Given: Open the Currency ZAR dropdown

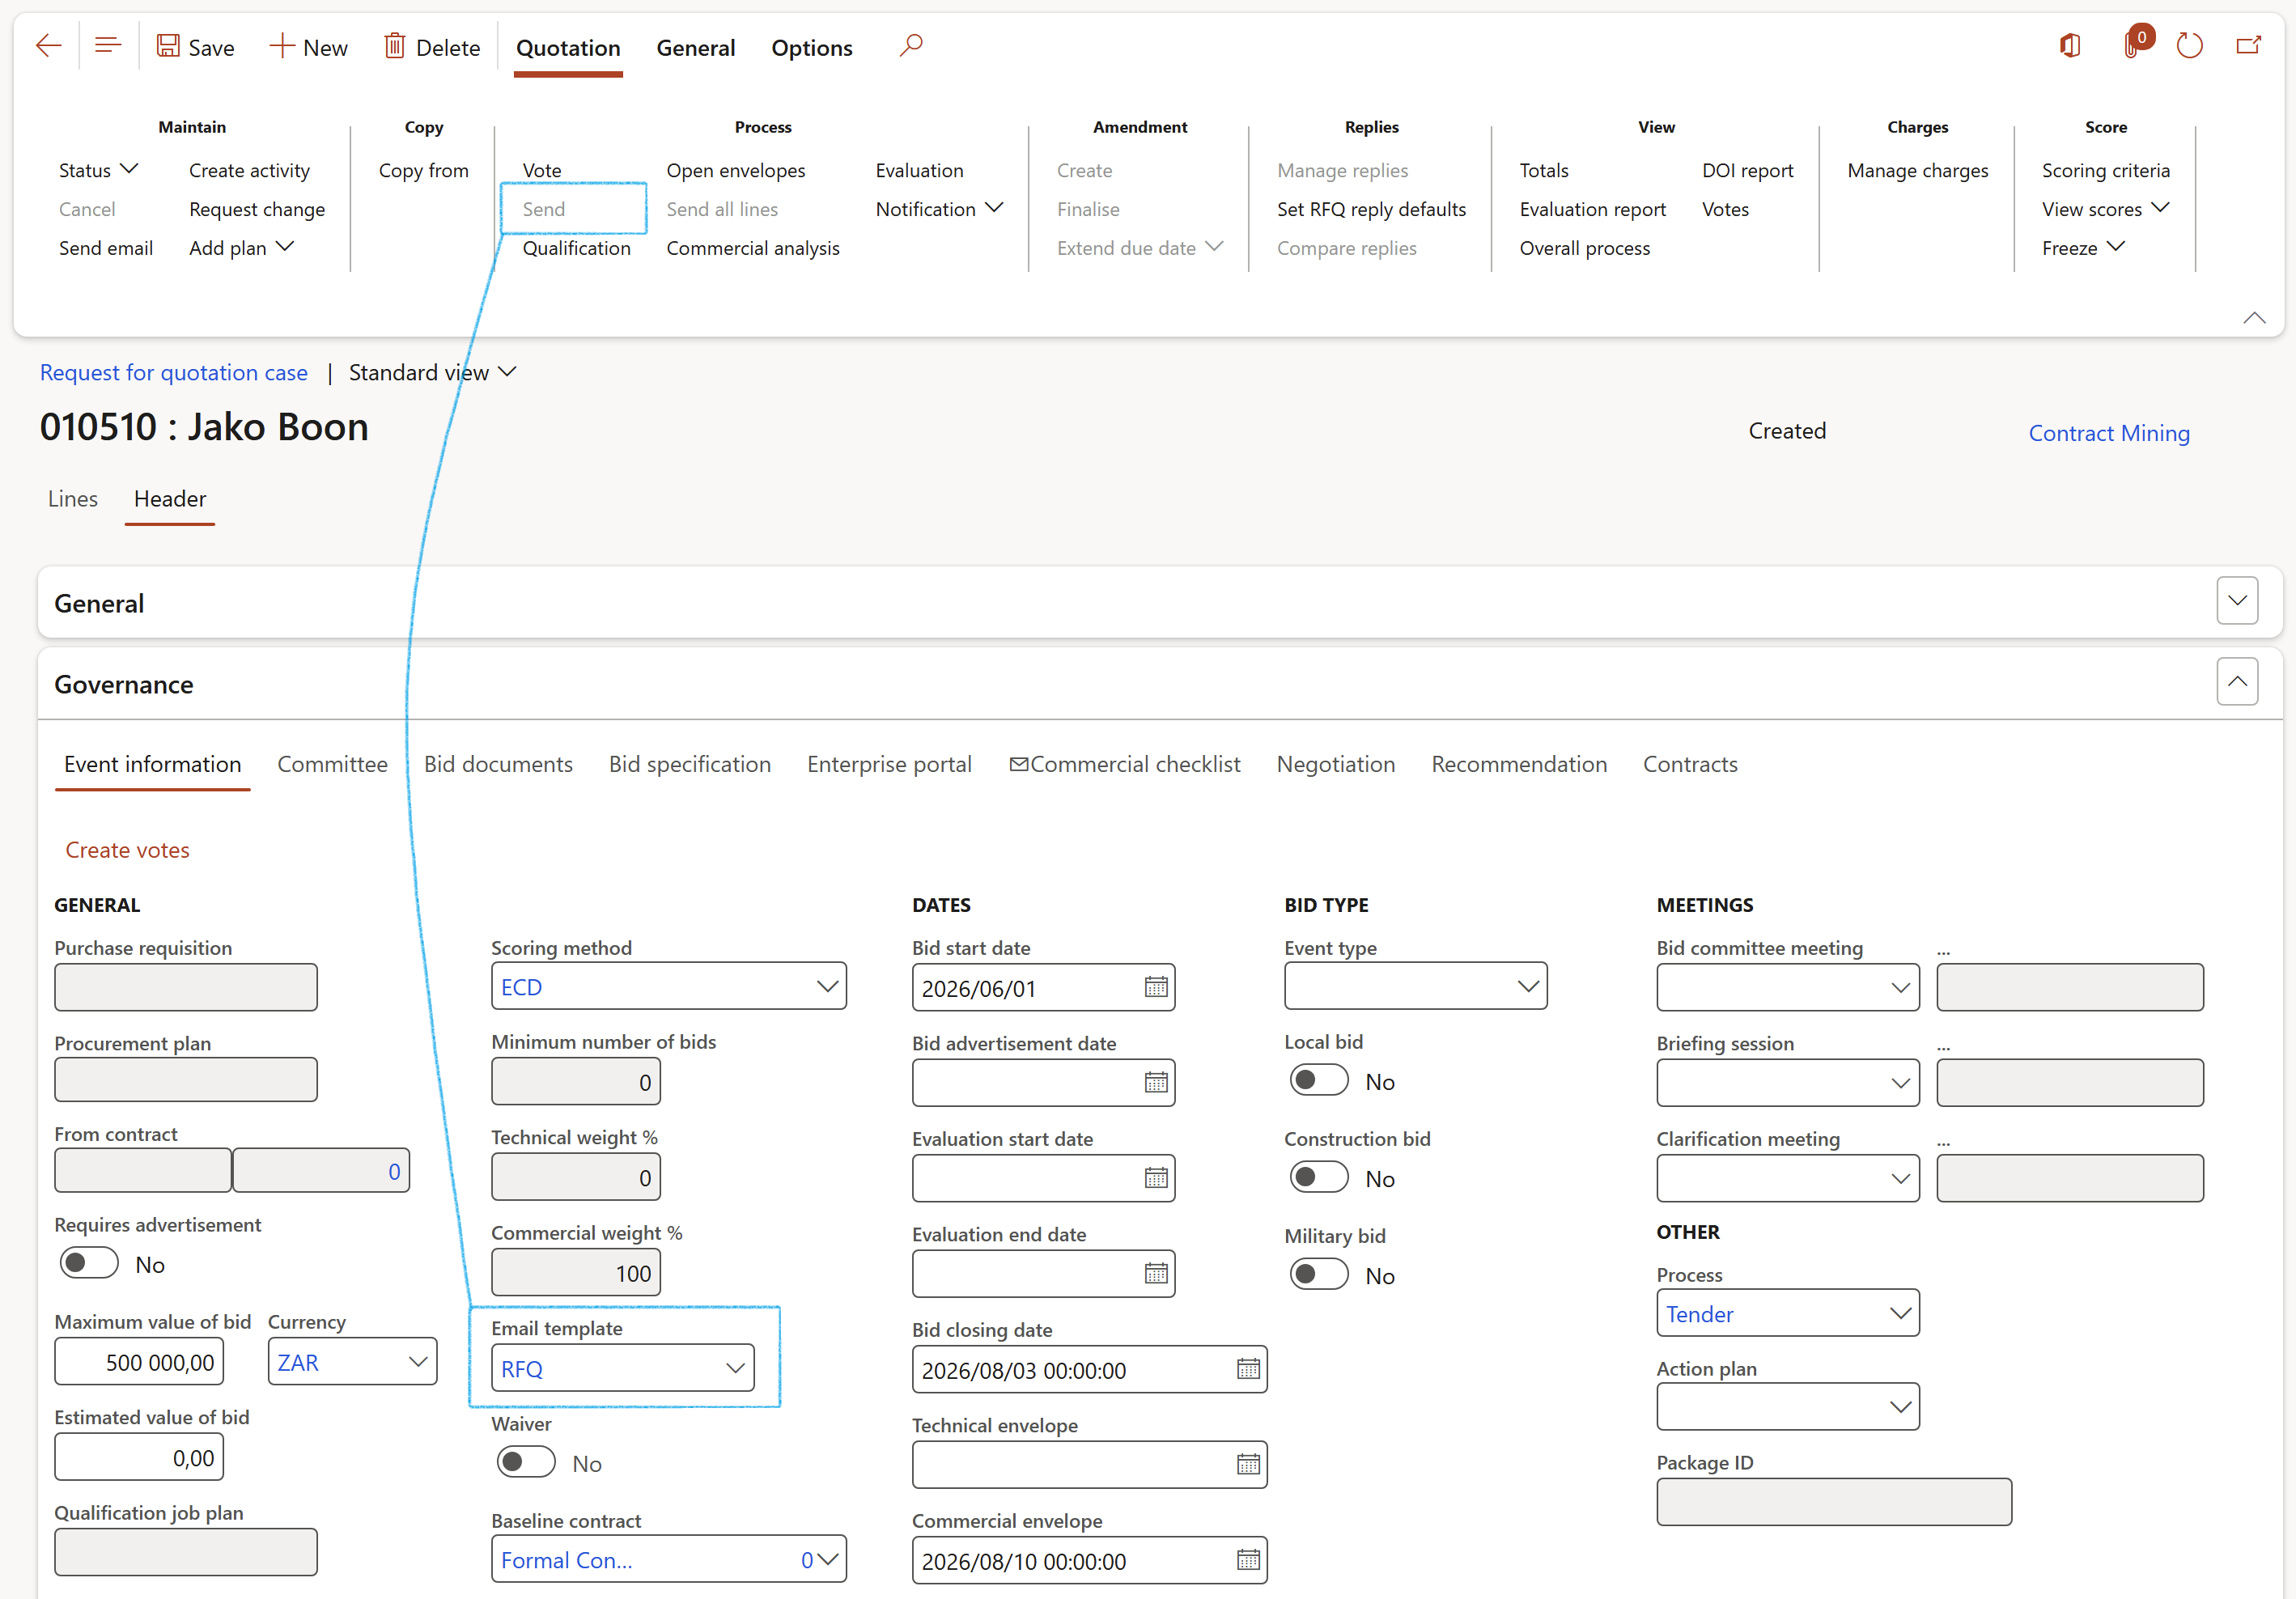Looking at the screenshot, I should tap(418, 1361).
